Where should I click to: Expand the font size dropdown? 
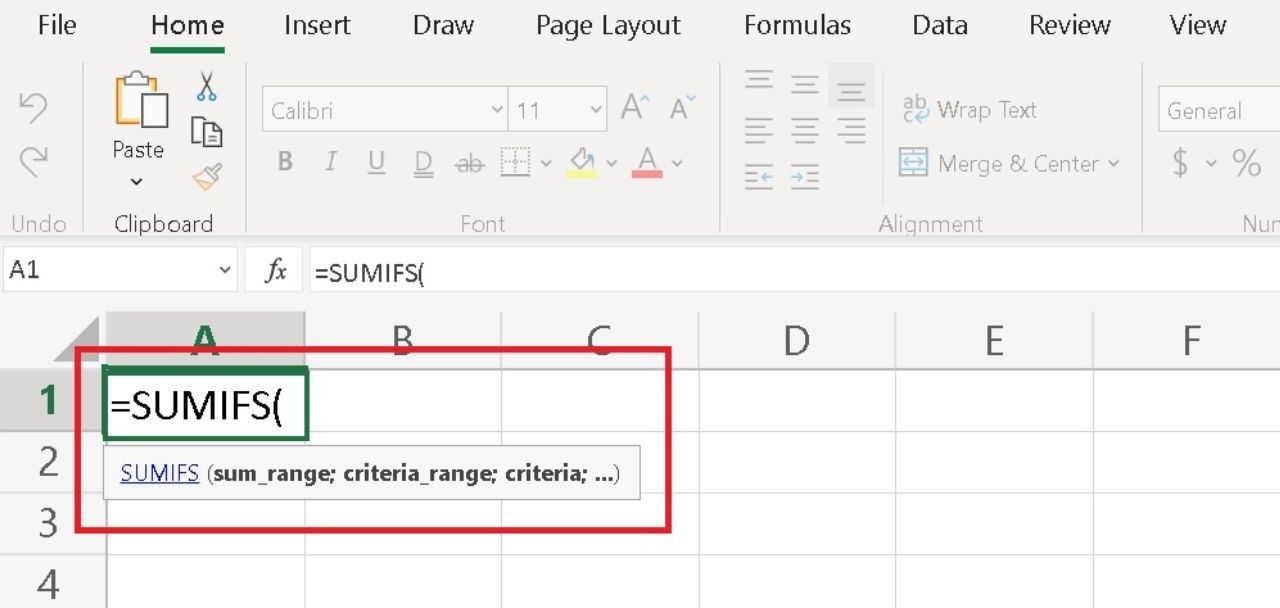tap(596, 110)
